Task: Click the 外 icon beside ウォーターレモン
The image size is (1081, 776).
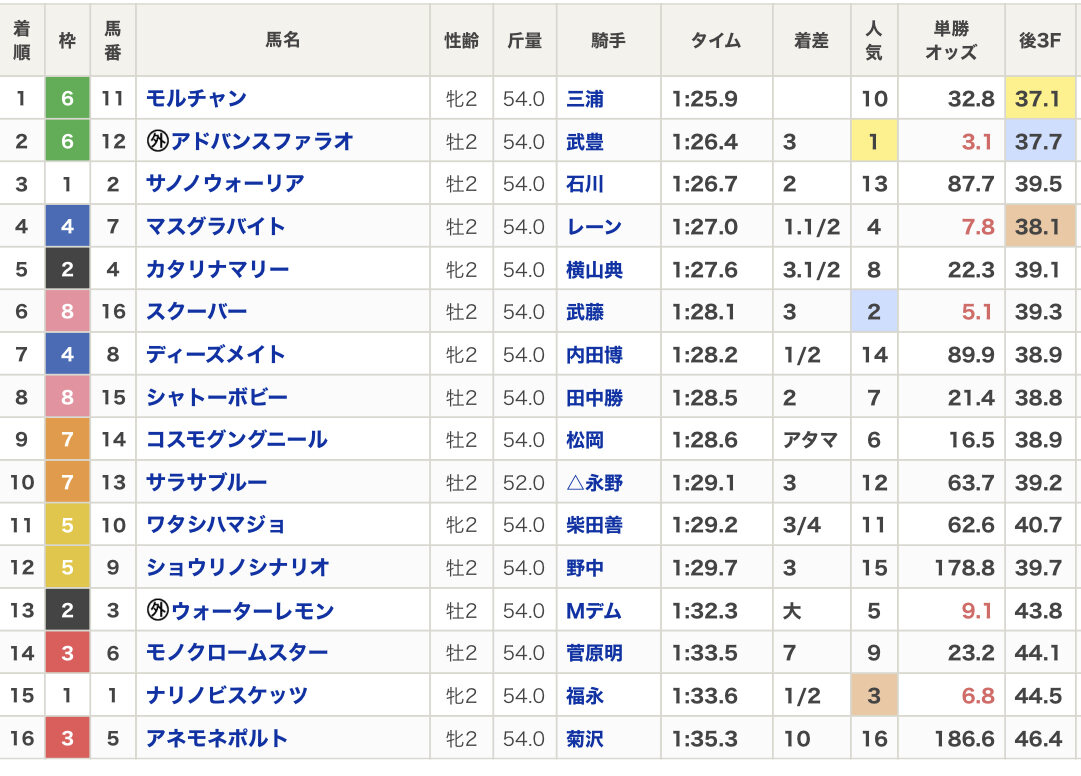Action: click(156, 610)
